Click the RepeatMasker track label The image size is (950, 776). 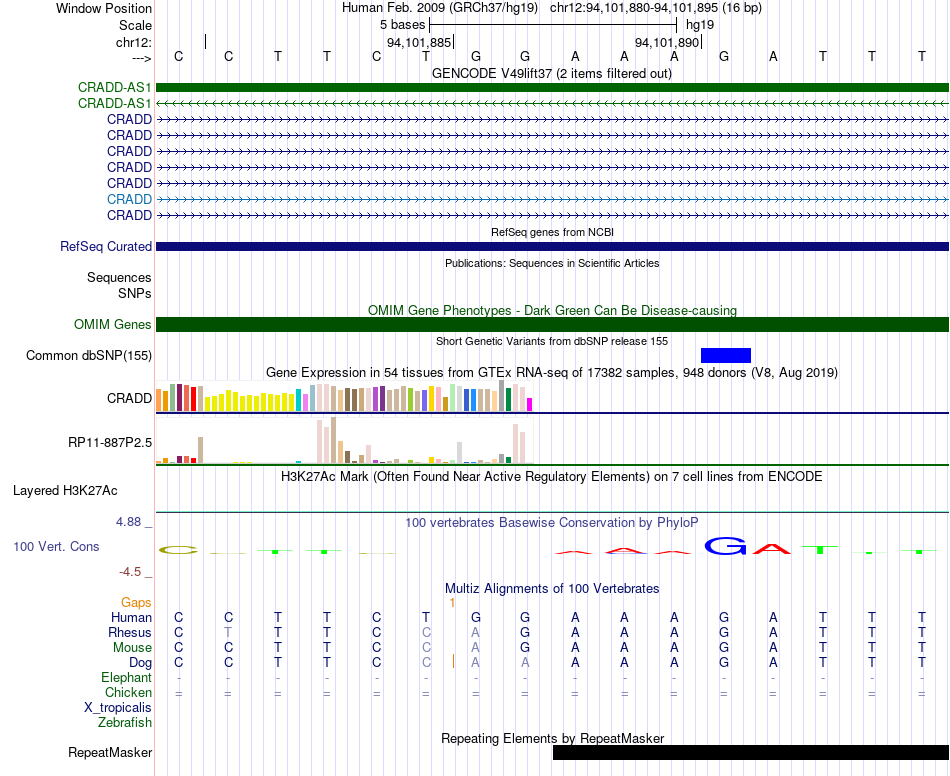pos(110,752)
